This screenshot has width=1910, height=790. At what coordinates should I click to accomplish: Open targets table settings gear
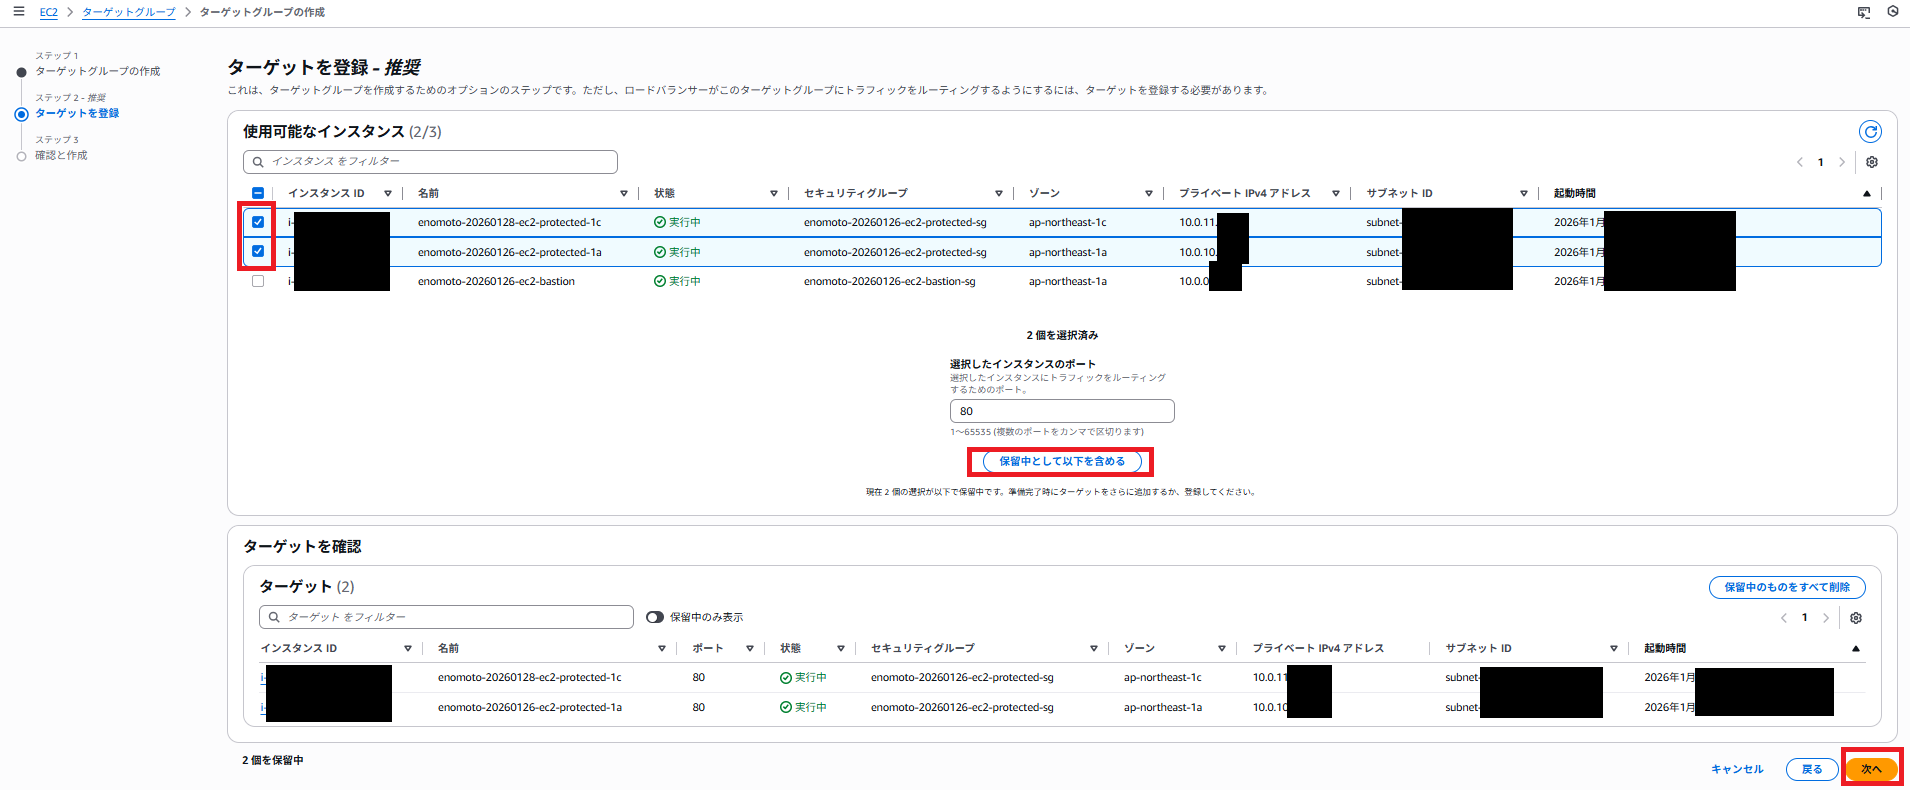tap(1856, 618)
